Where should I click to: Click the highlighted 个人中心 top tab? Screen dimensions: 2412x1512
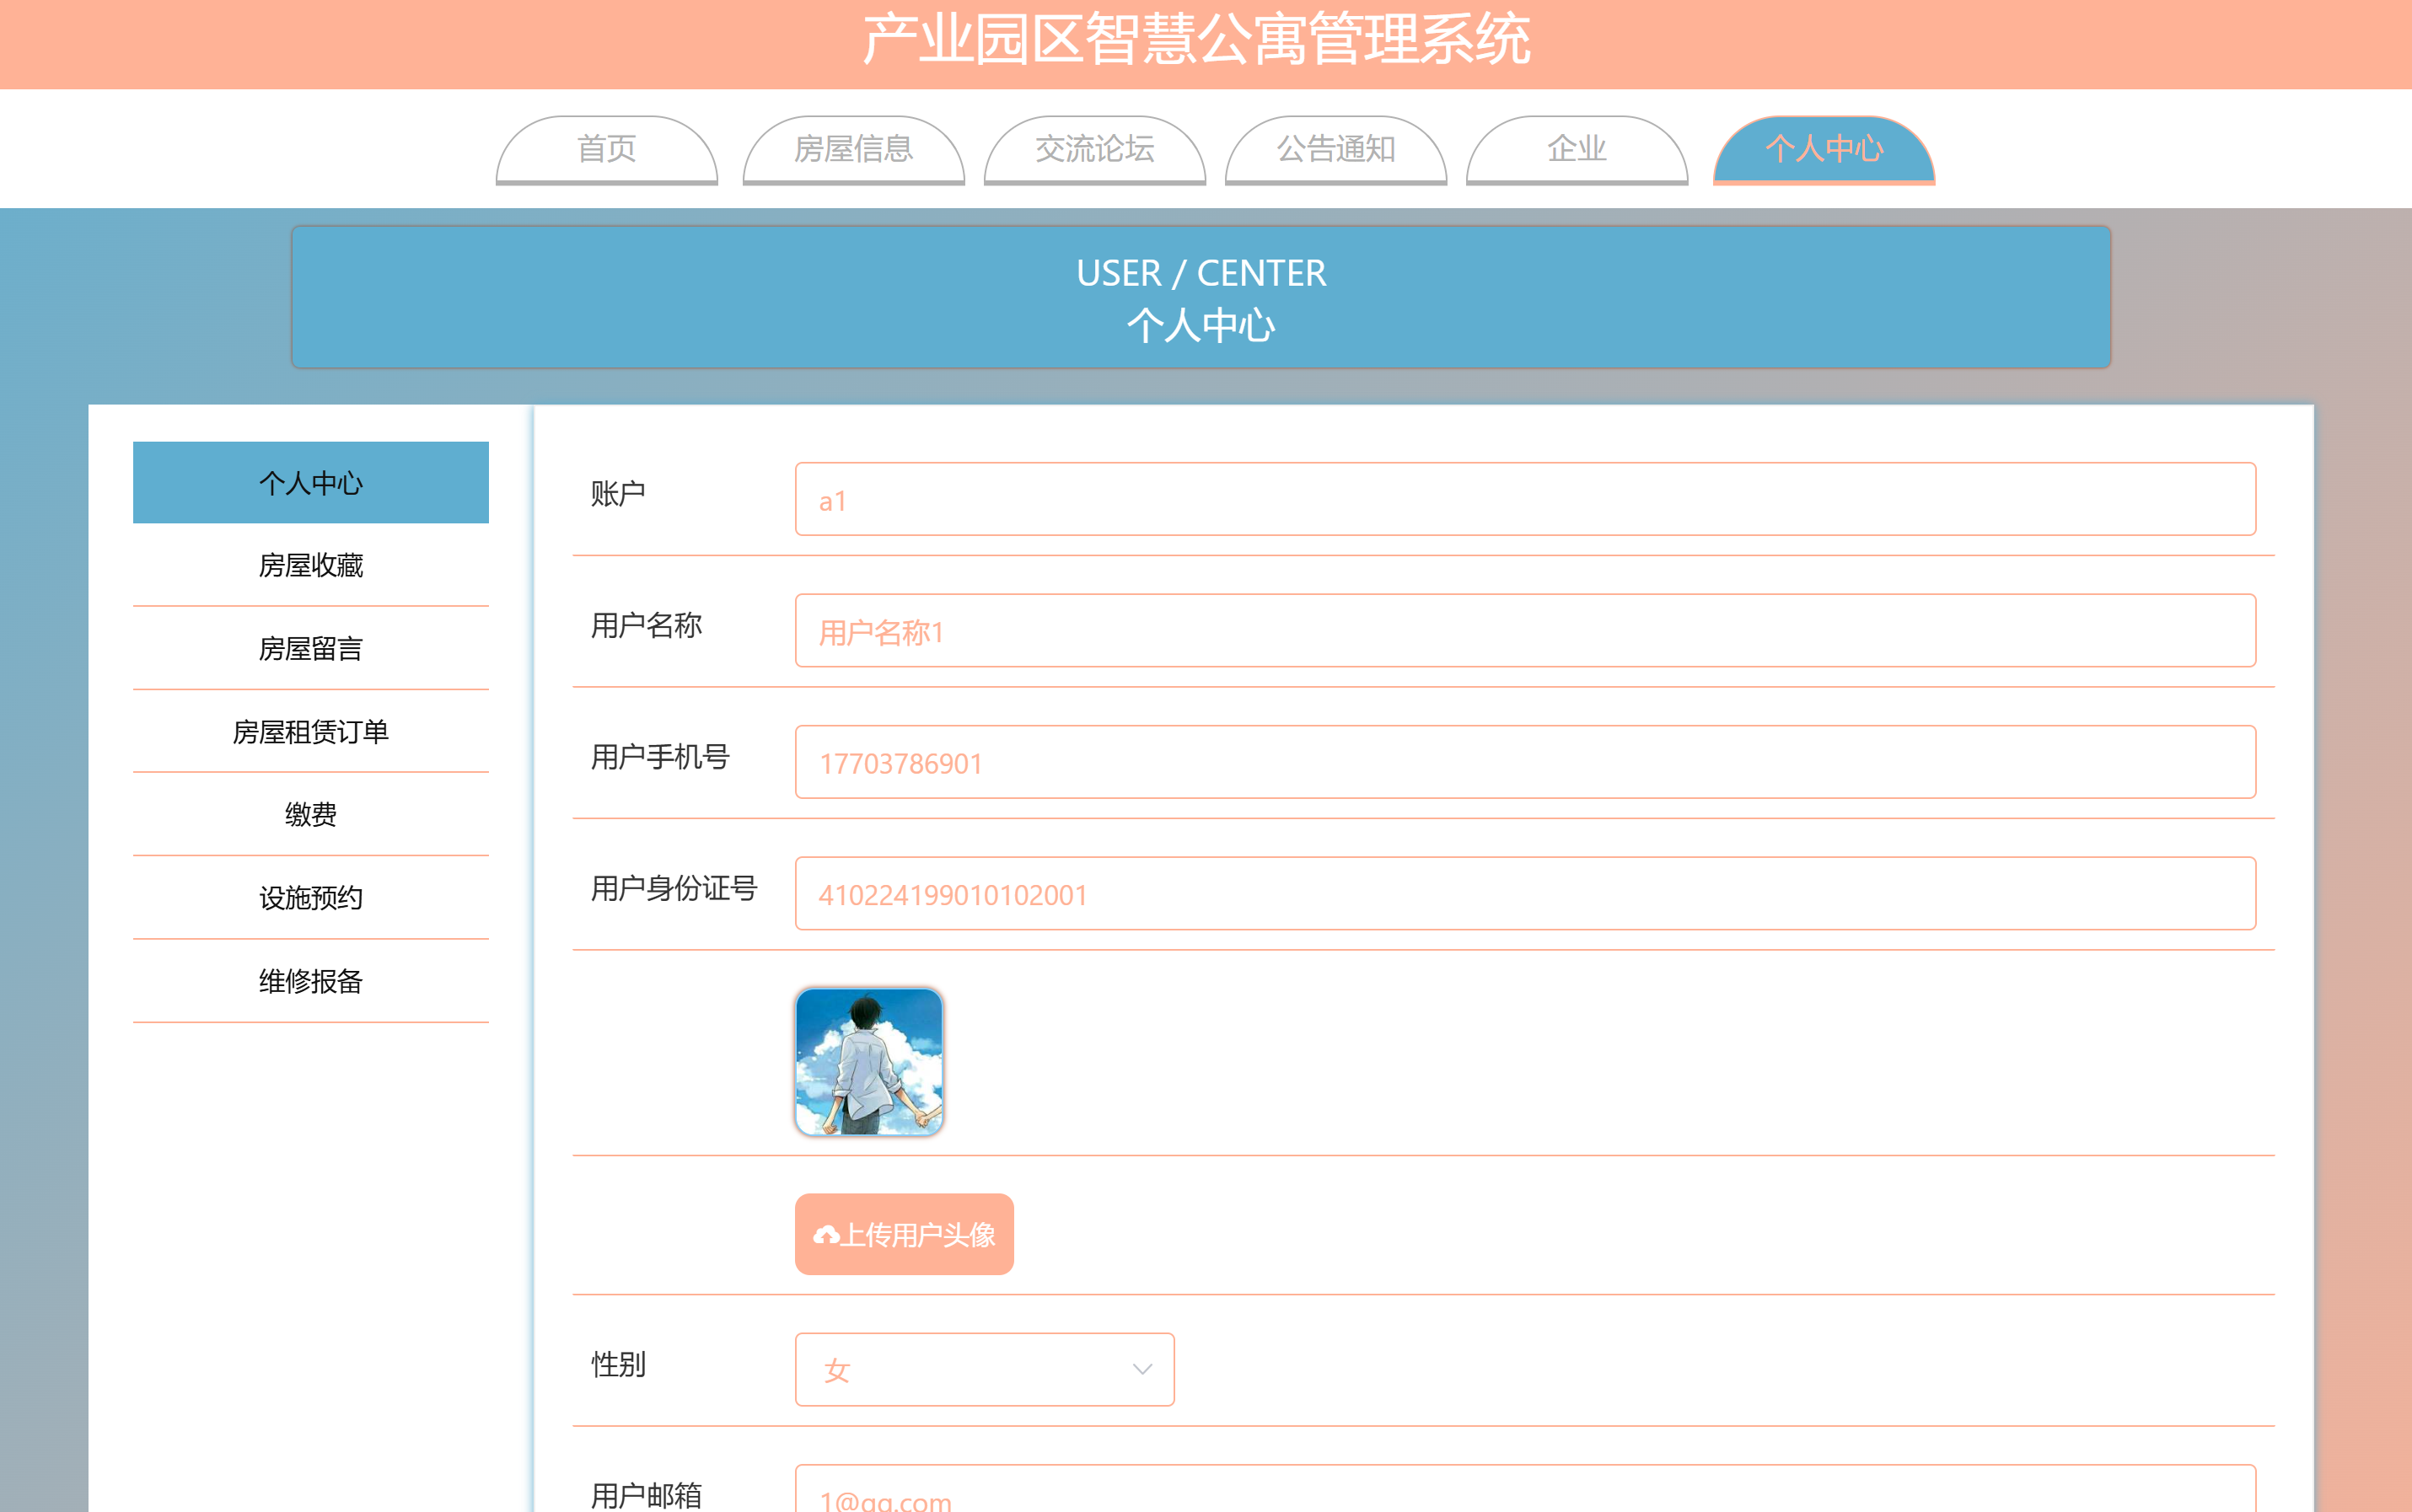tap(1823, 149)
